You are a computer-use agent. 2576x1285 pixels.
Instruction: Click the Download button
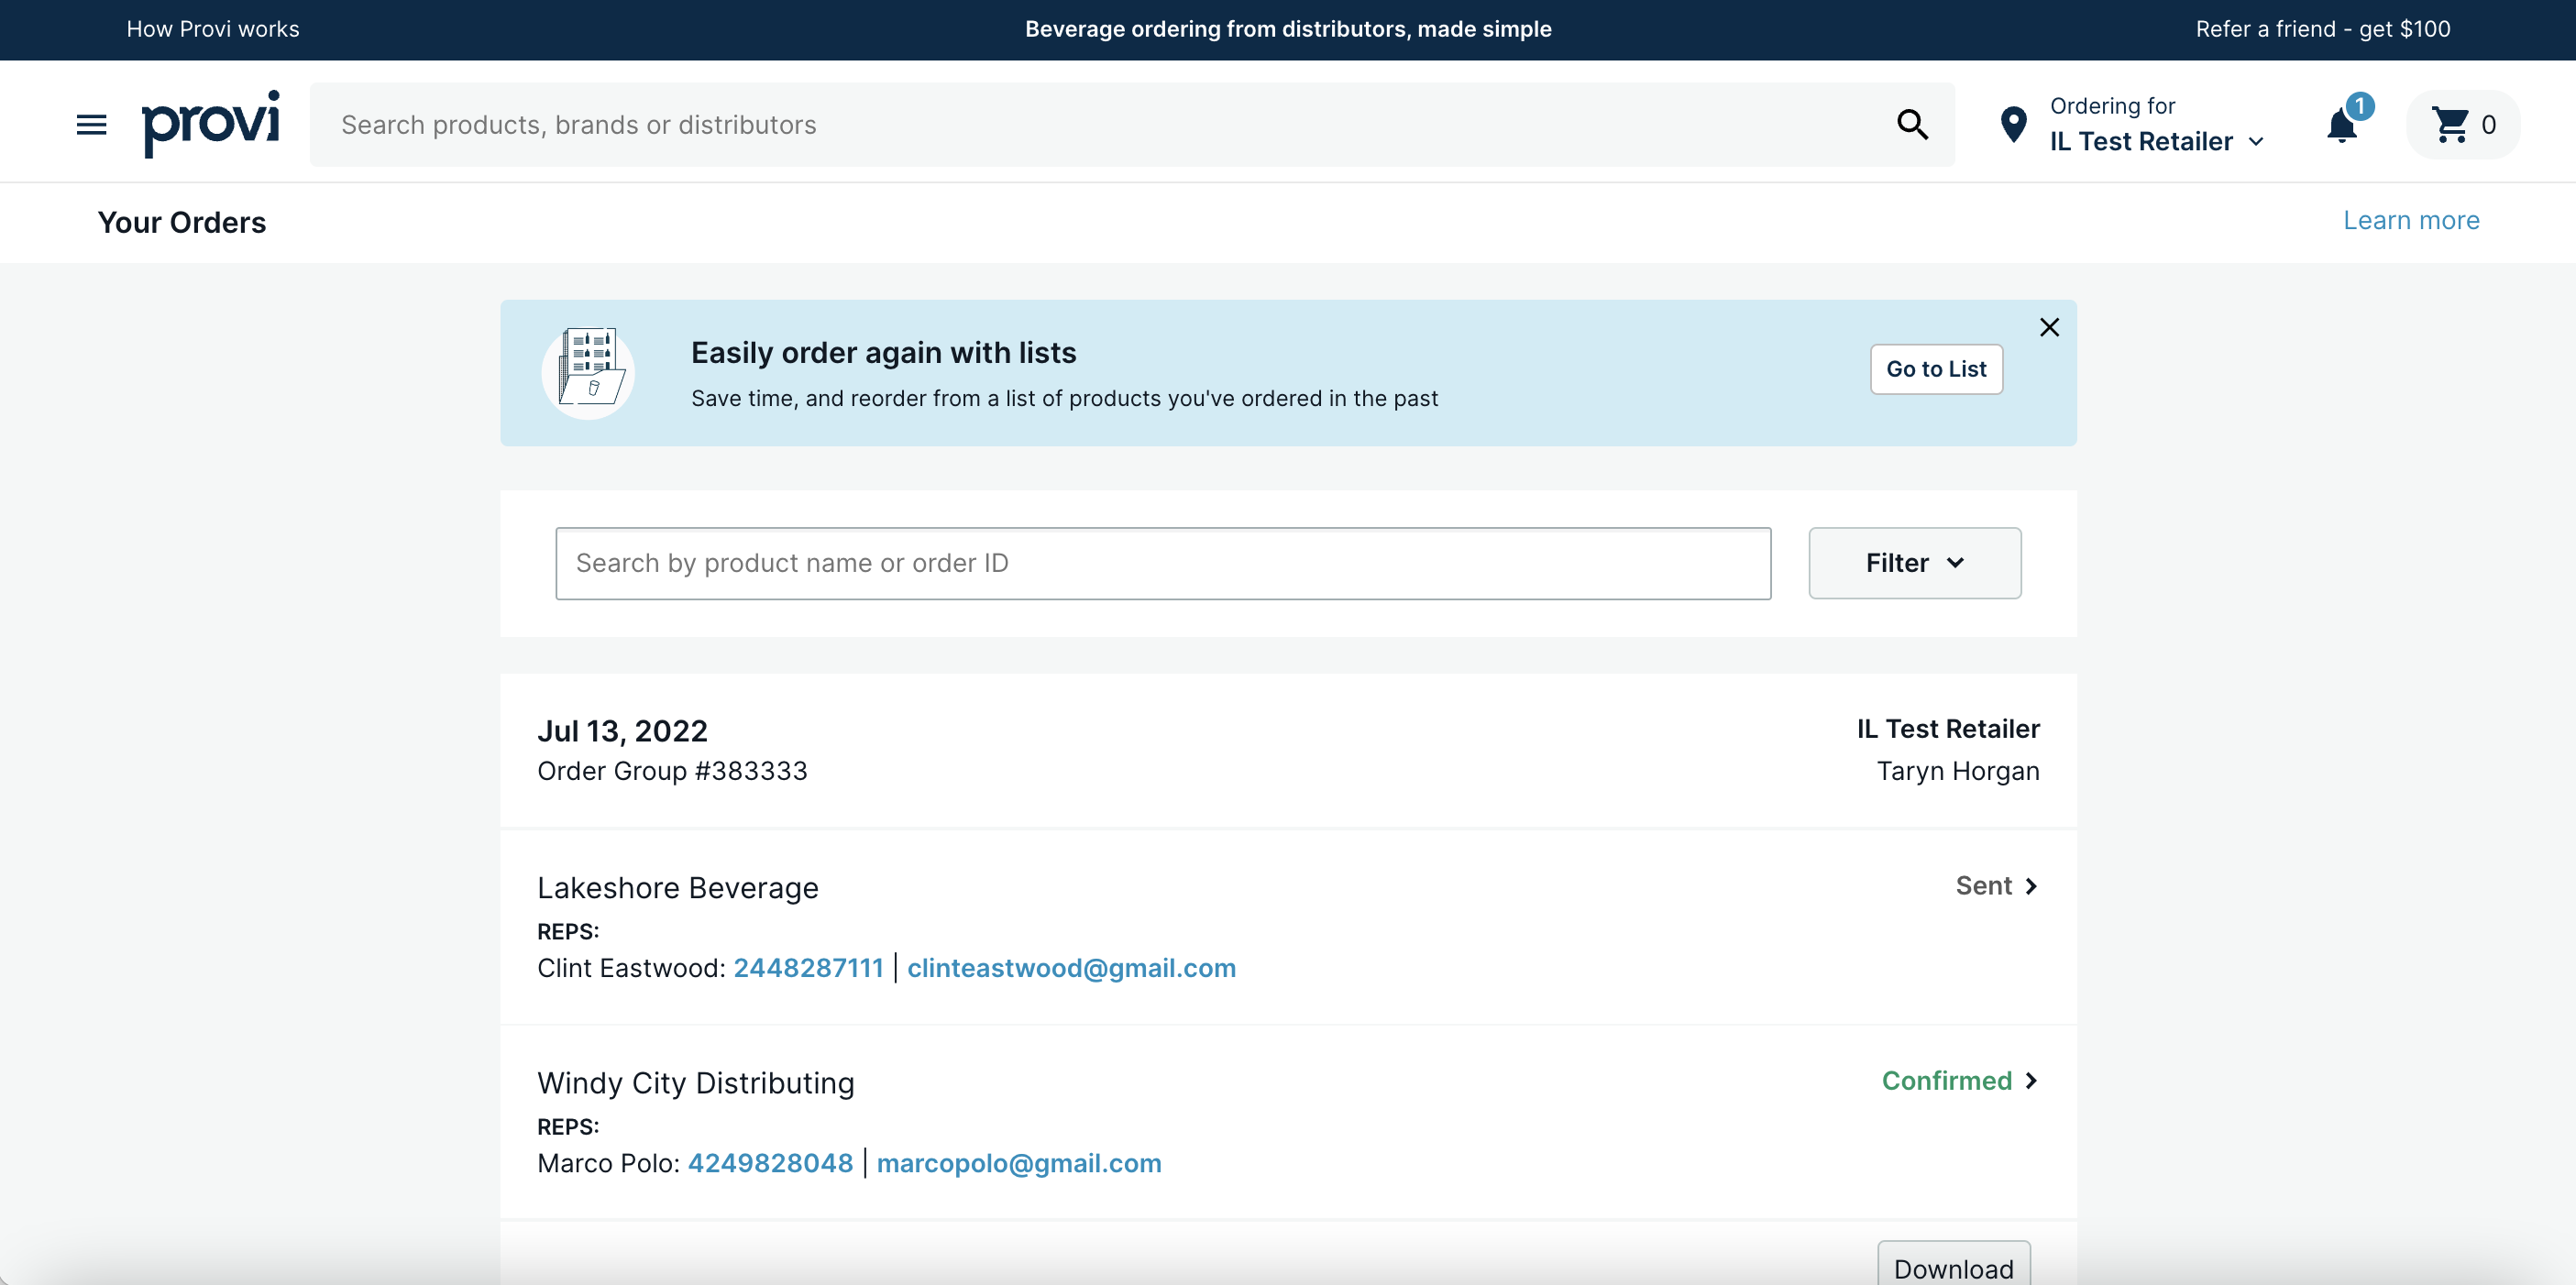(x=1953, y=1267)
